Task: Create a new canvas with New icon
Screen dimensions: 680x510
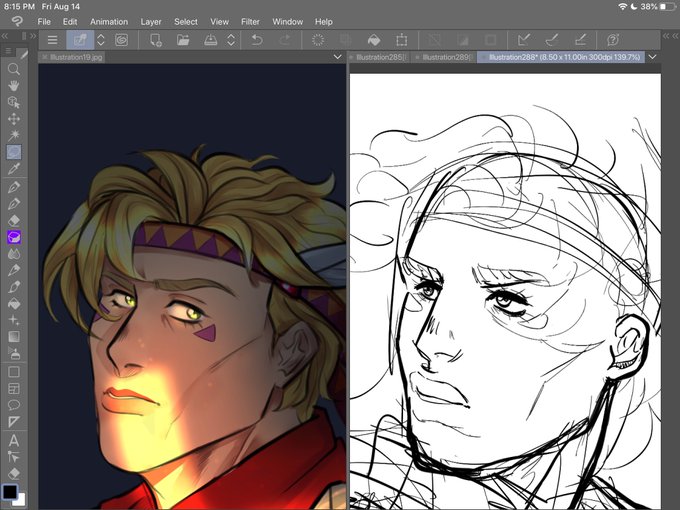Action: click(156, 40)
